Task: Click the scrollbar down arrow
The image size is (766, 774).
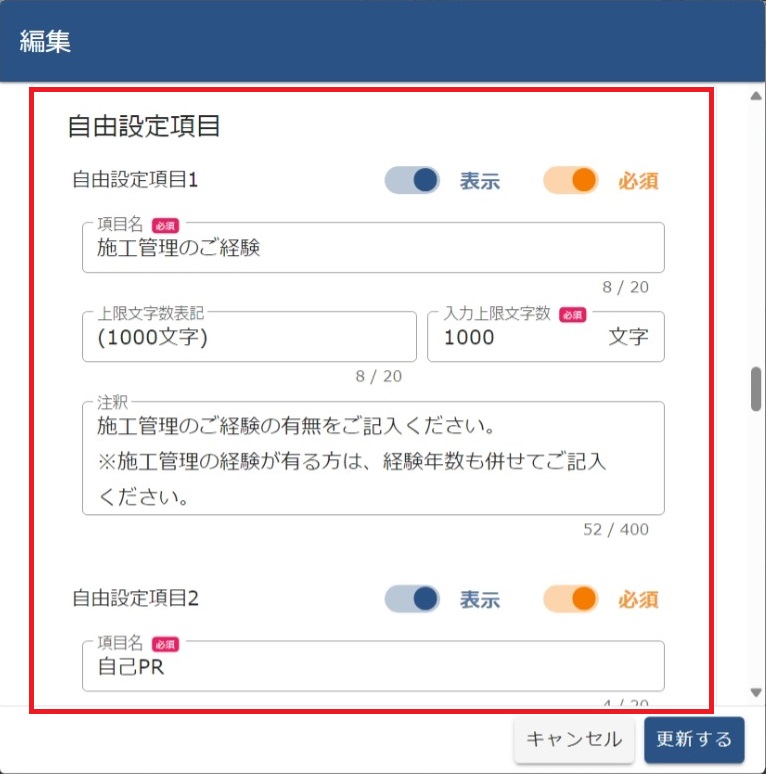Action: (x=756, y=693)
